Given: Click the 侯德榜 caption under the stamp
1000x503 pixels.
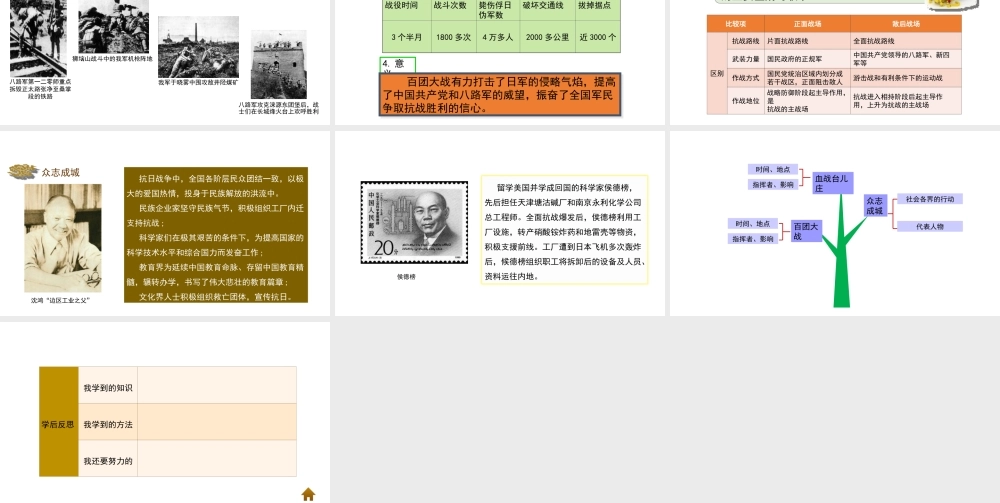Looking at the screenshot, I should click(x=406, y=277).
